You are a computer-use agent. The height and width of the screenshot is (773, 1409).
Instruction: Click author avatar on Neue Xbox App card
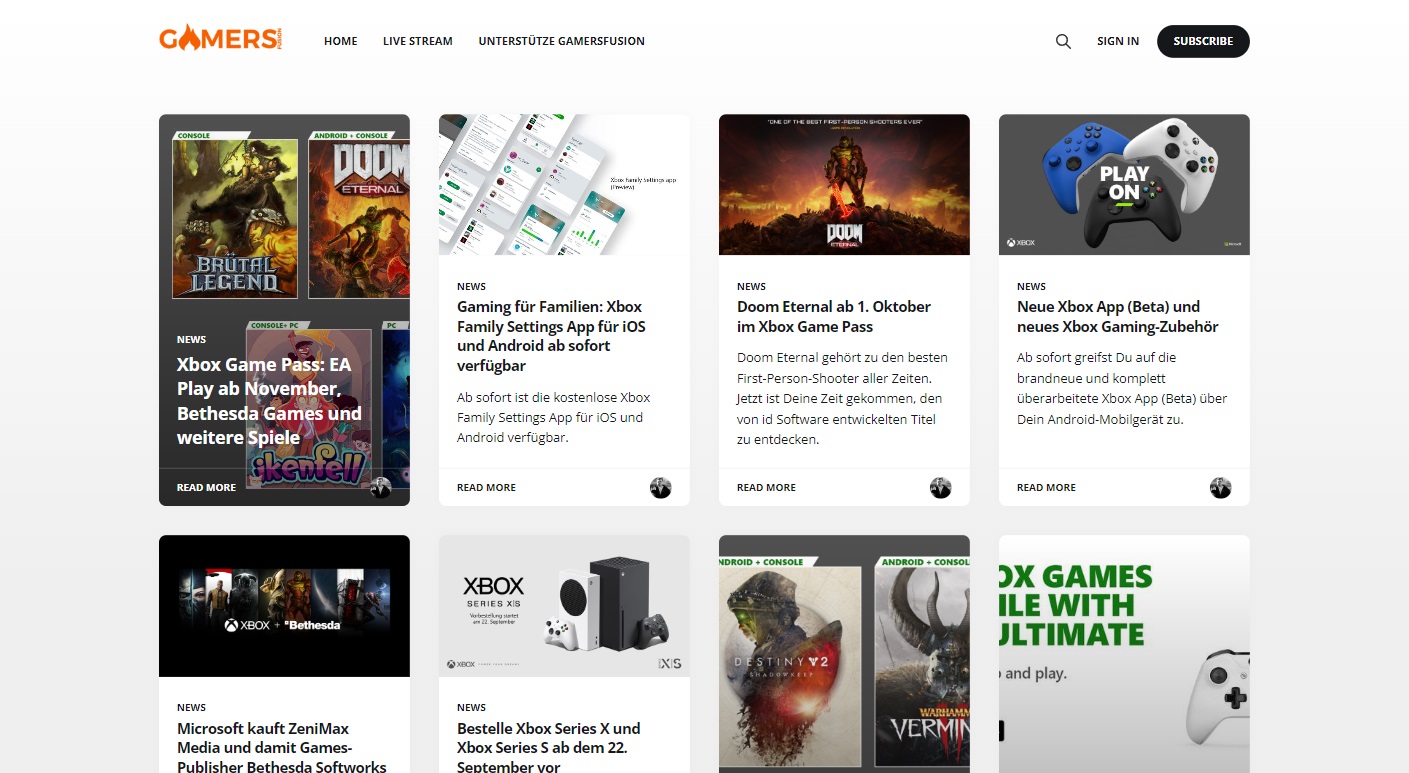pos(1220,488)
